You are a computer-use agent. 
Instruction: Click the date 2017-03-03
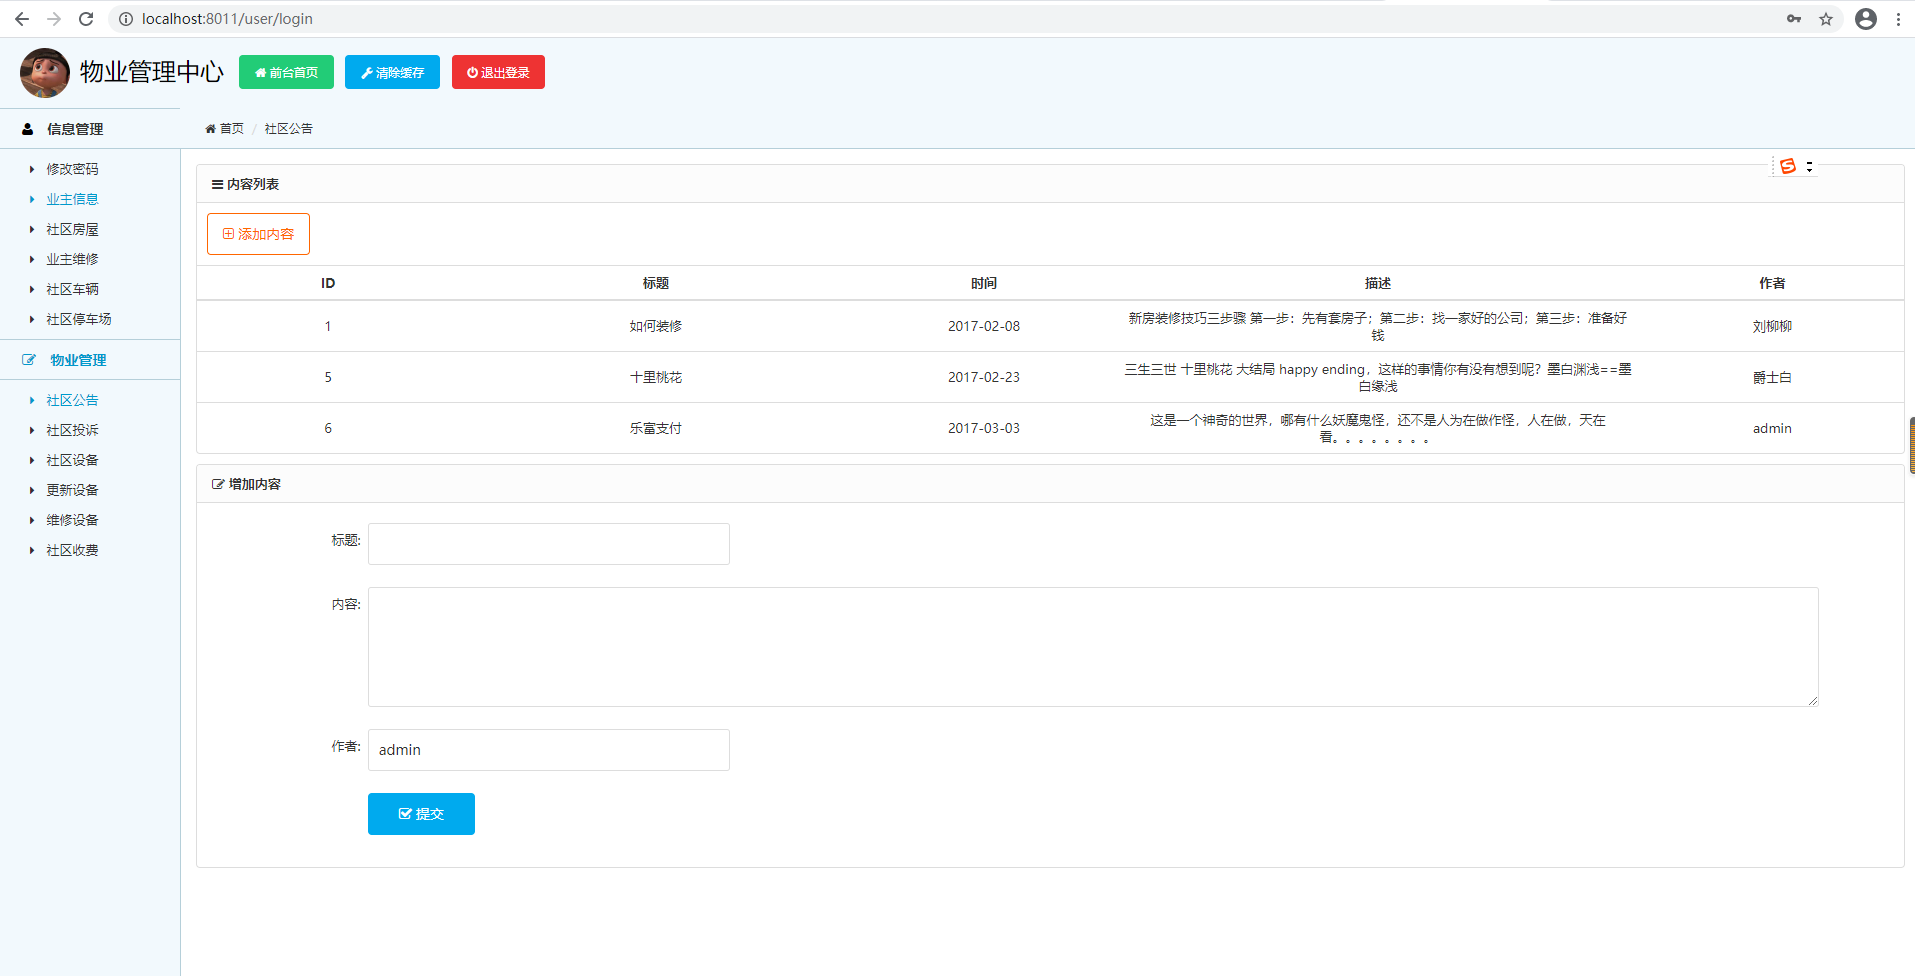[x=984, y=428]
